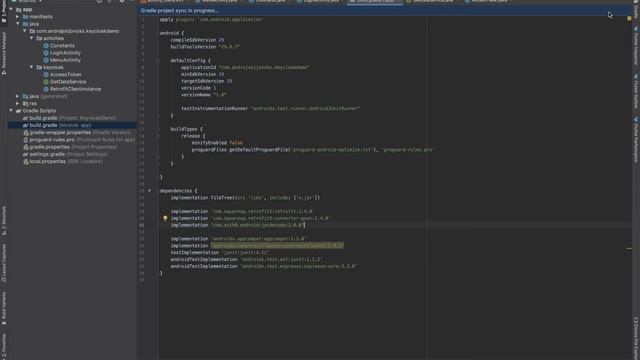The image size is (640, 360).
Task: Click the AccessToken class icon
Action: (46, 75)
